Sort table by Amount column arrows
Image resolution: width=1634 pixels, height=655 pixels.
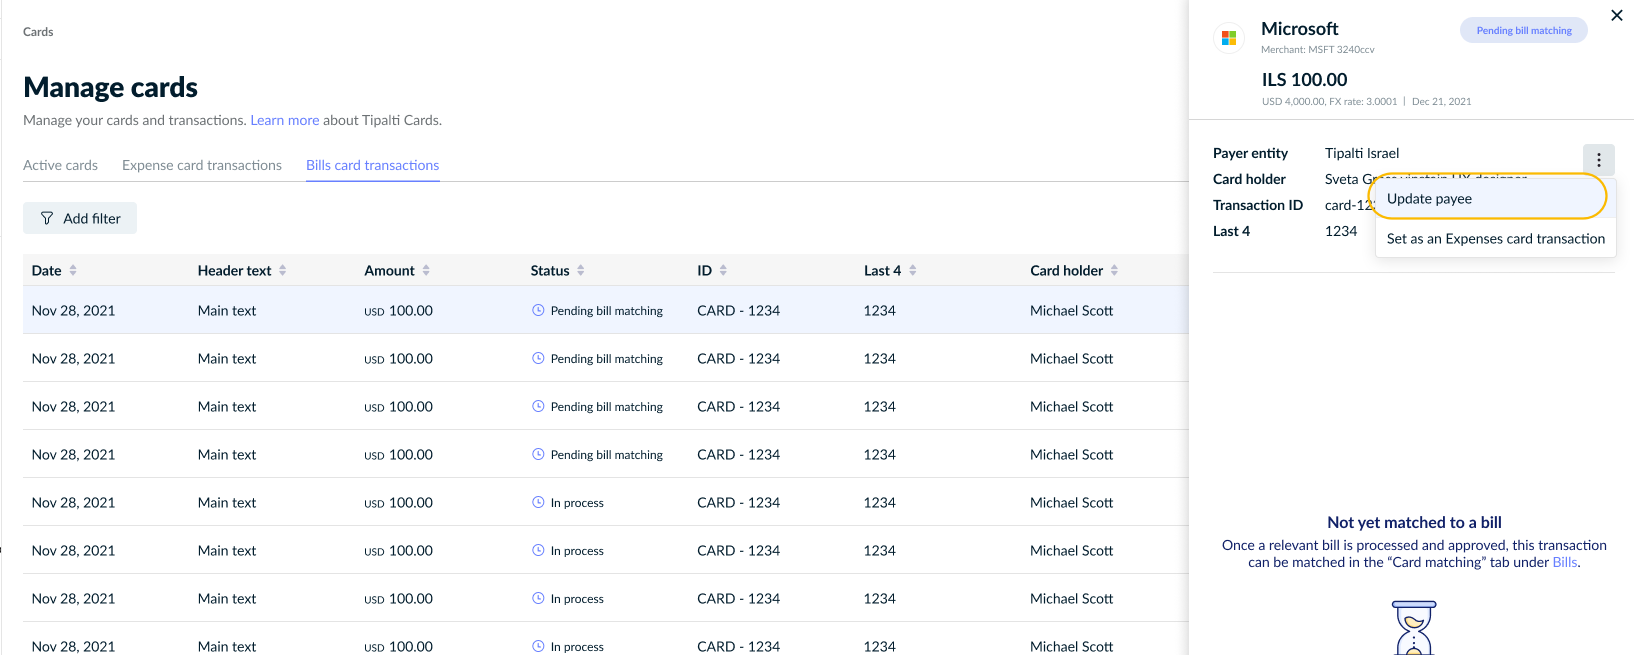(x=426, y=270)
